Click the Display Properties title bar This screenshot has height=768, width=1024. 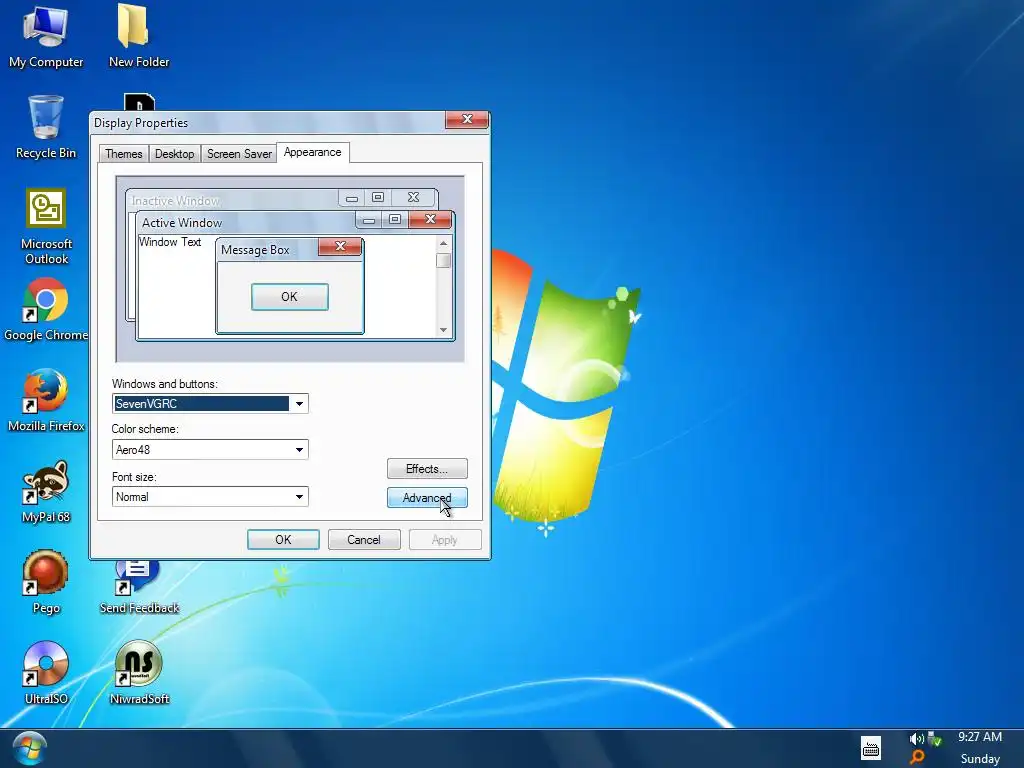pos(268,123)
